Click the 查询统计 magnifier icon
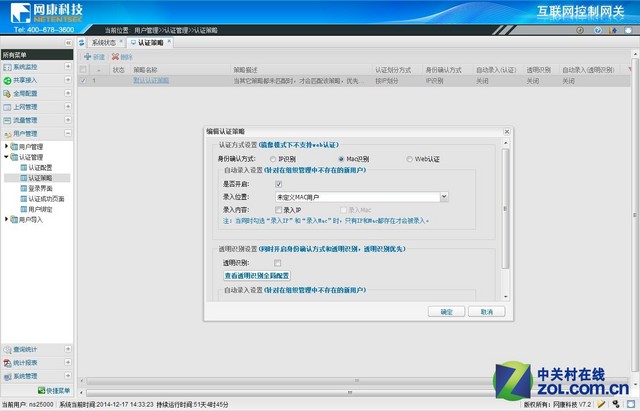640x411 pixels. pyautogui.click(x=7, y=350)
